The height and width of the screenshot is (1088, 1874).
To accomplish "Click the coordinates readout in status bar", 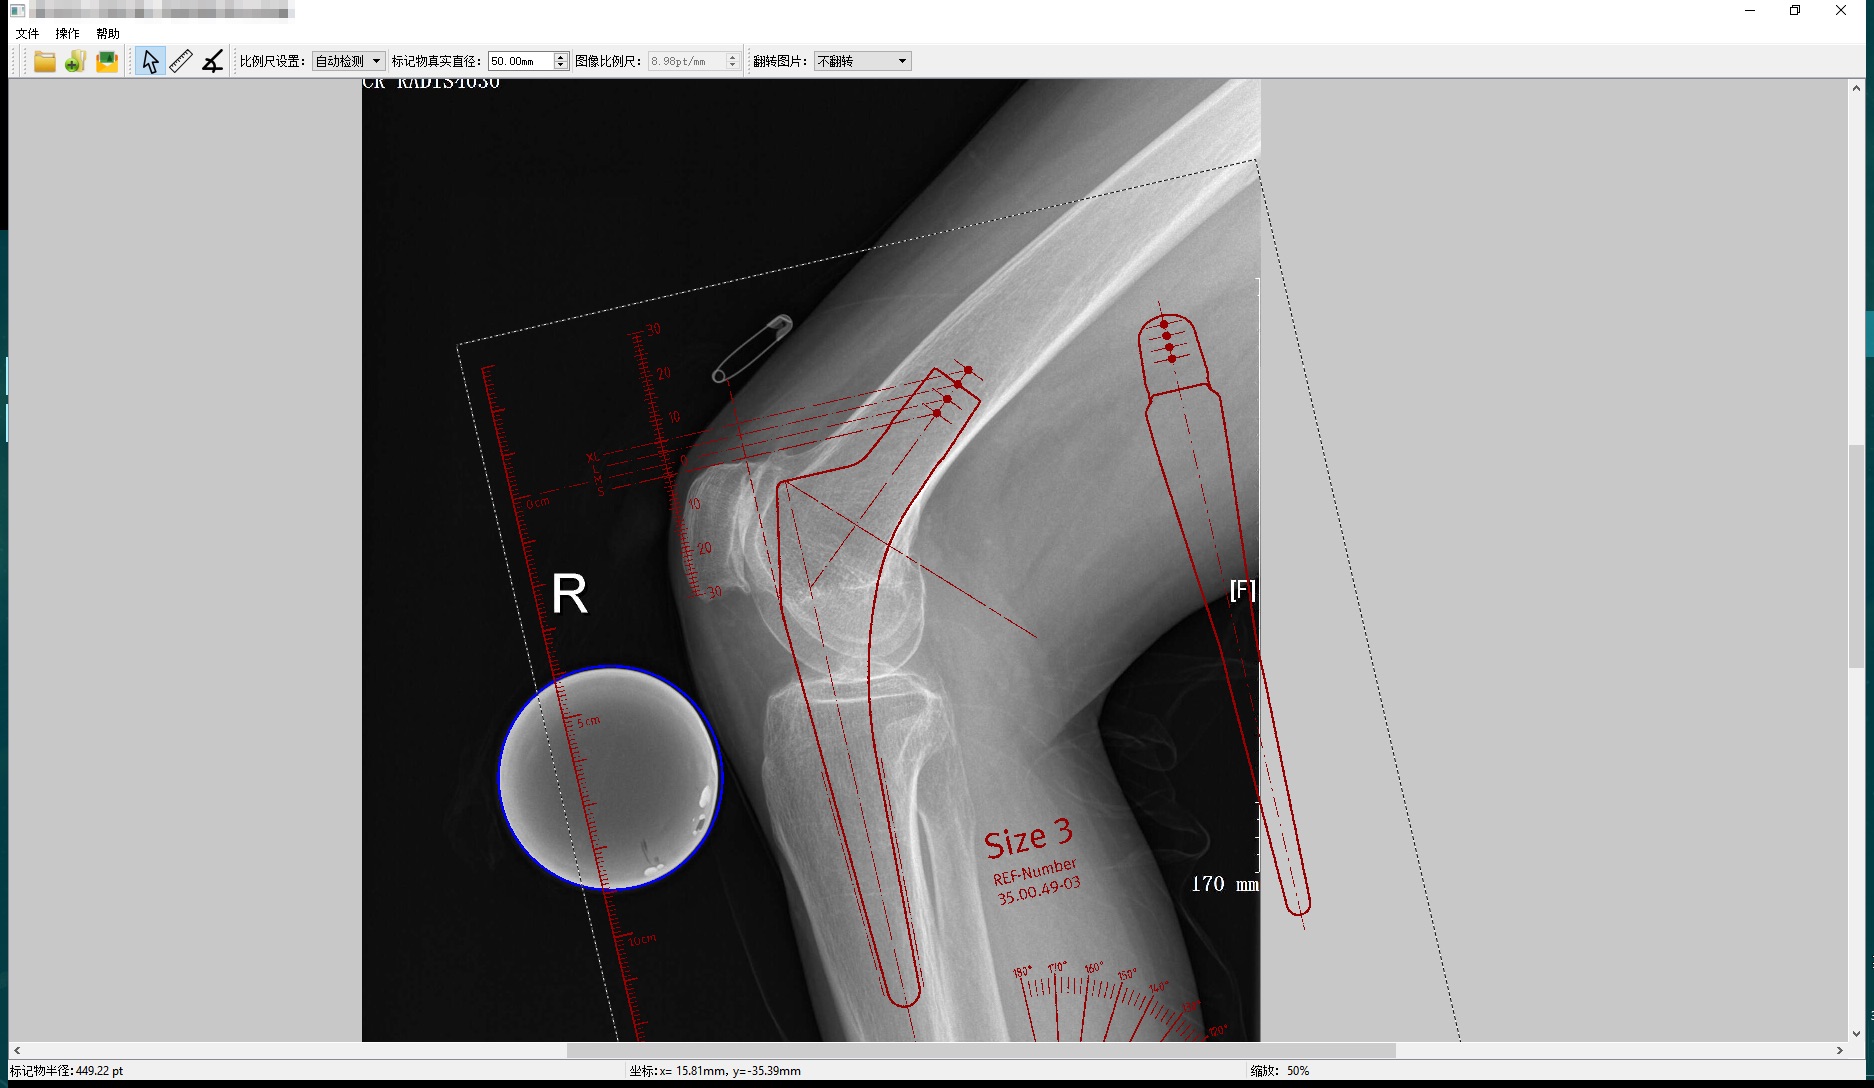I will (x=715, y=1070).
